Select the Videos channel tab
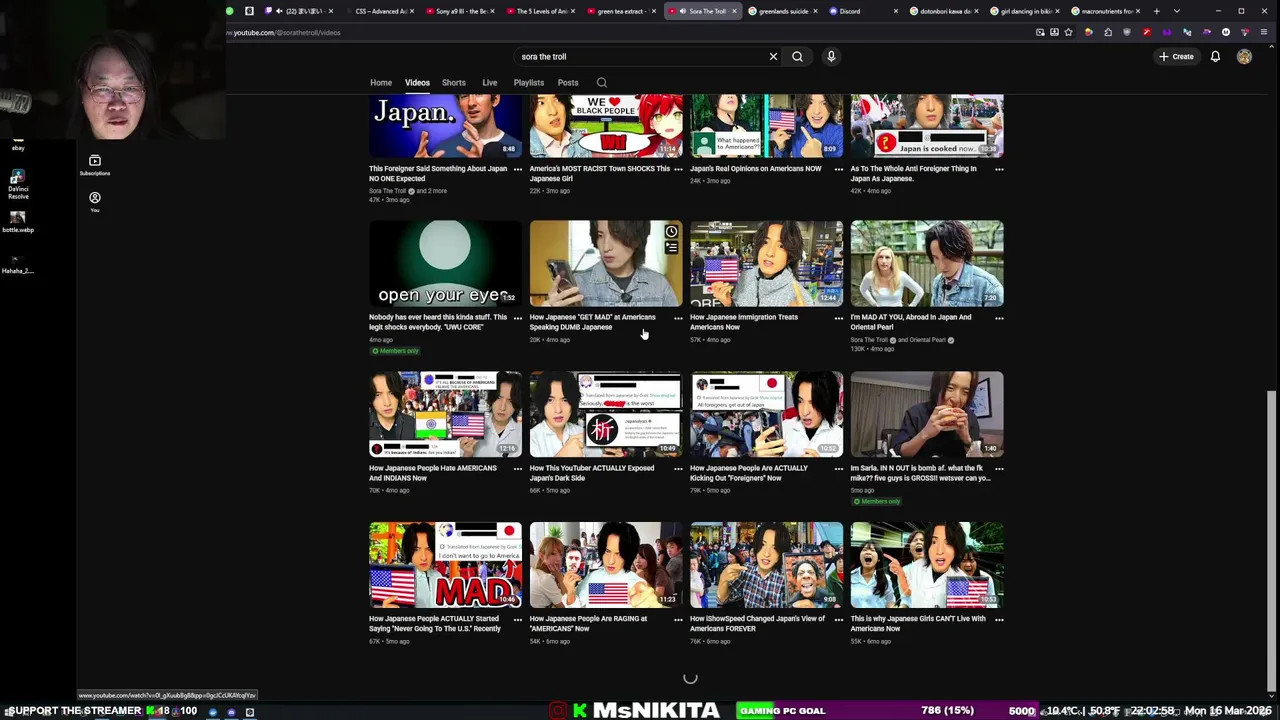The height and width of the screenshot is (720, 1280). (x=417, y=83)
